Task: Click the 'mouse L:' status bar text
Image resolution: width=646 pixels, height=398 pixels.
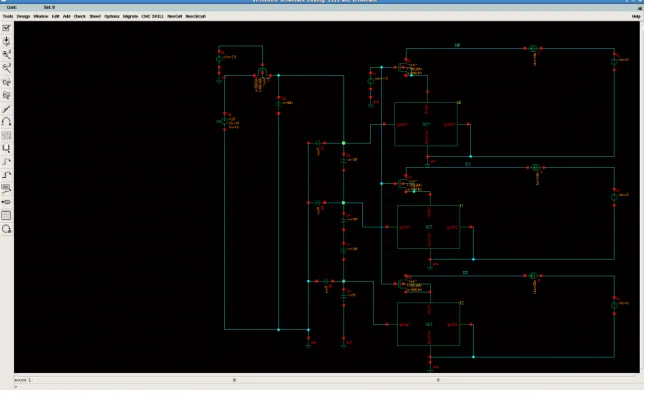Action: (x=23, y=380)
